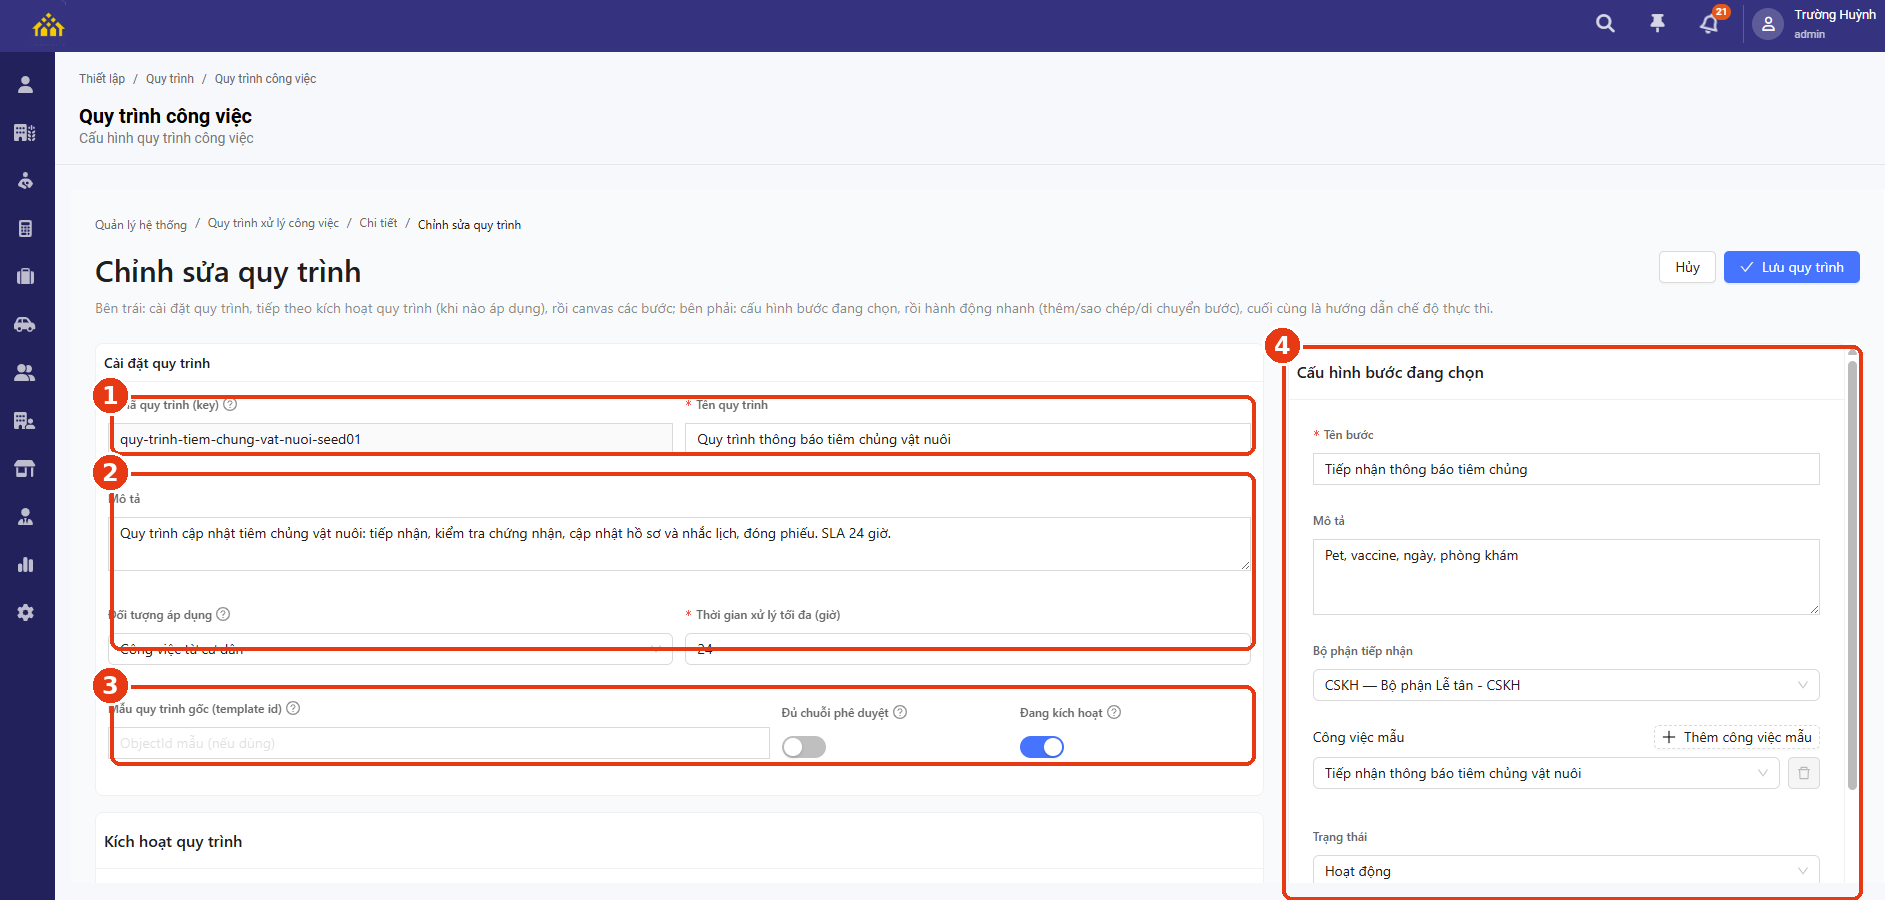1885x900 pixels.
Task: Open the Tiếp nhận thông báo tiêm chủng vật nuôi dropdown
Action: tap(1546, 773)
